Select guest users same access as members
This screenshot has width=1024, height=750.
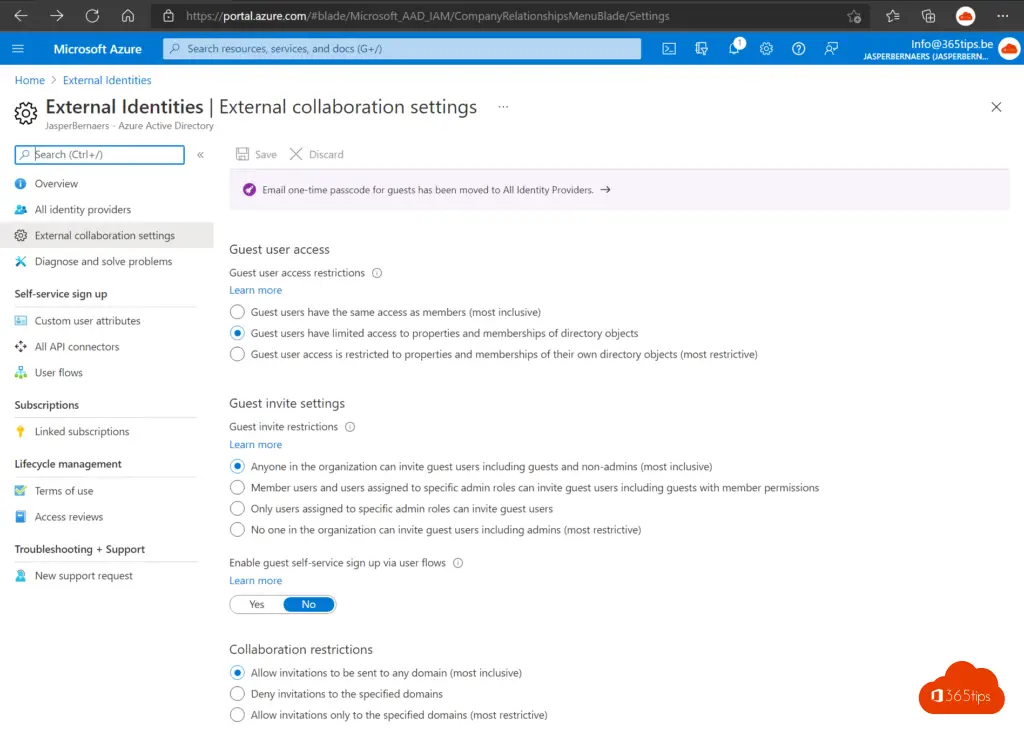coord(237,312)
